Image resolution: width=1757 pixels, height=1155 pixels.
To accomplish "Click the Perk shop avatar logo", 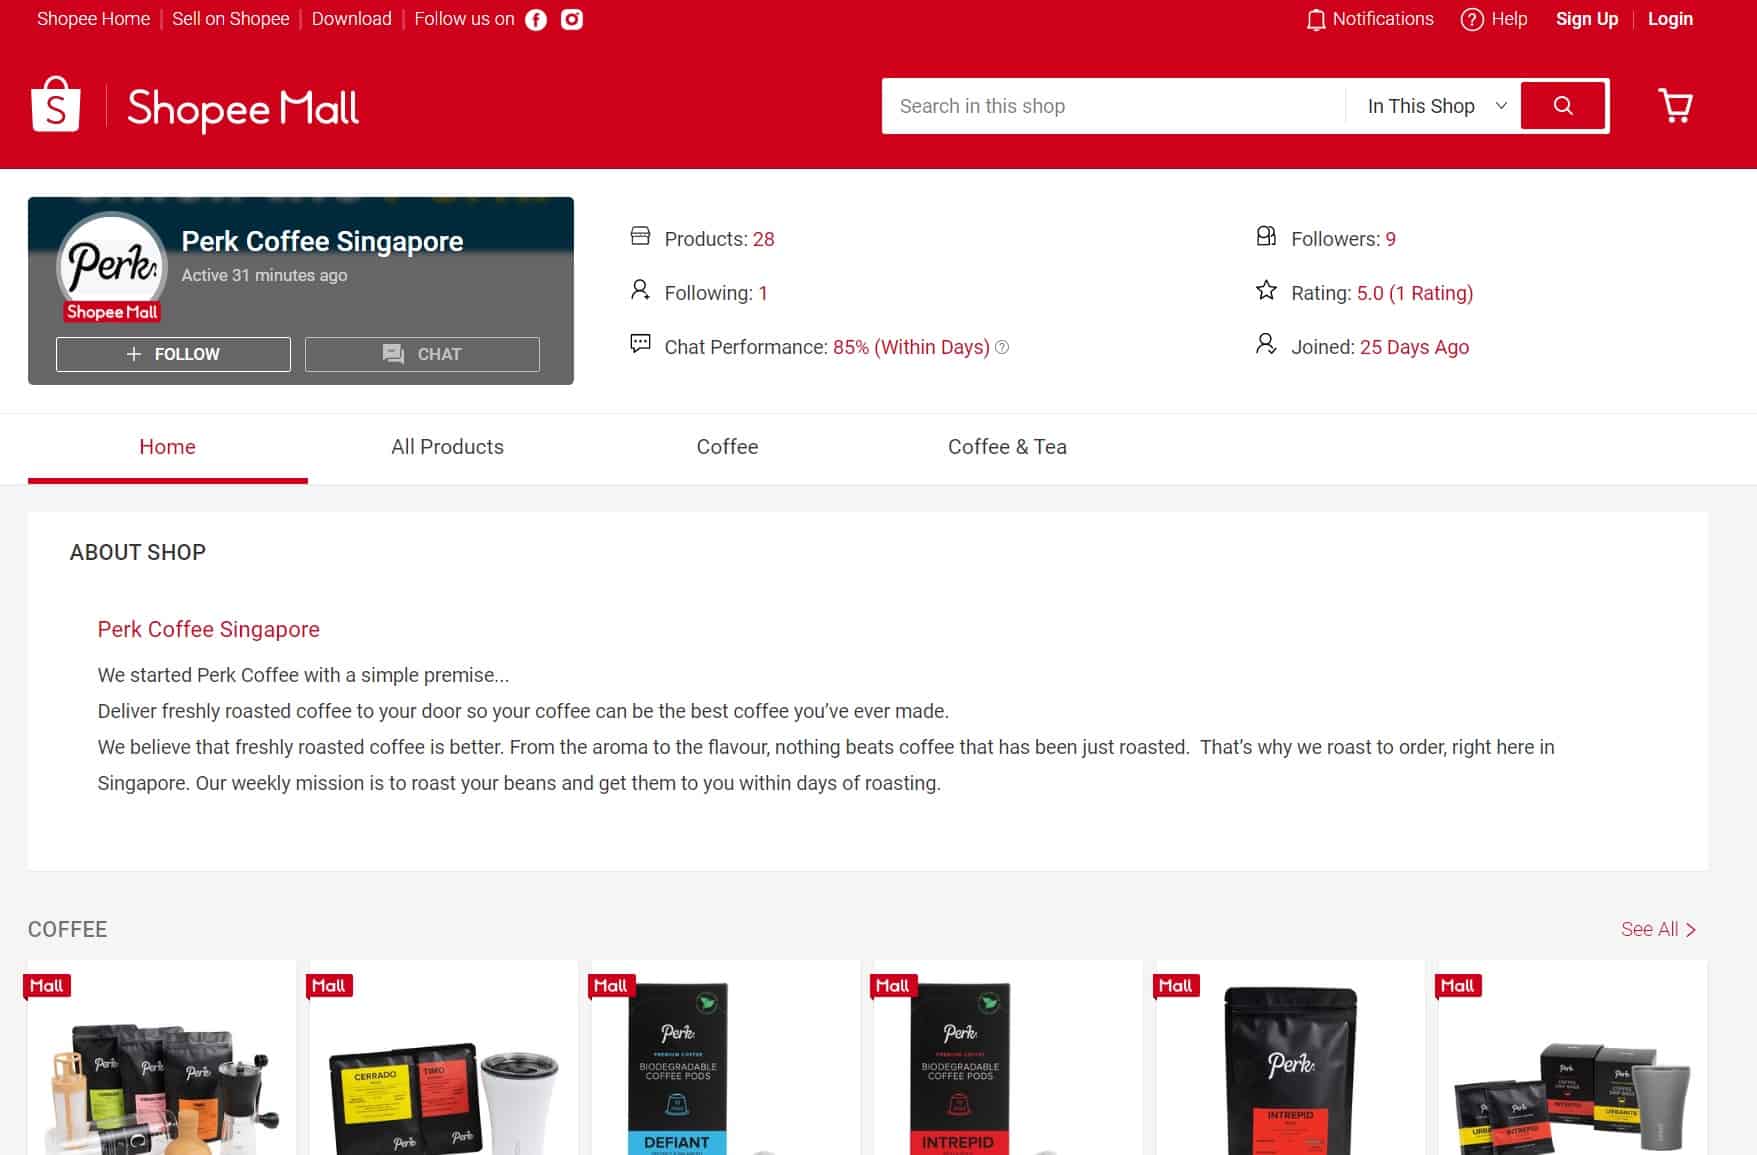I will click(x=112, y=267).
